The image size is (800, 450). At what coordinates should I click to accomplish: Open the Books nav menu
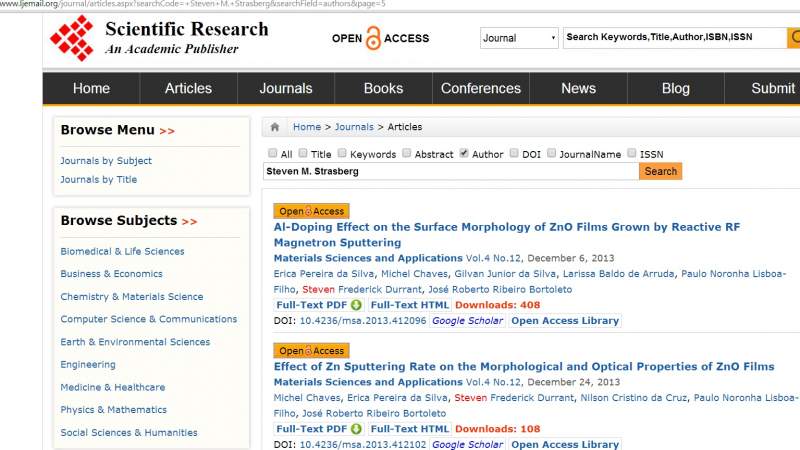(x=383, y=88)
